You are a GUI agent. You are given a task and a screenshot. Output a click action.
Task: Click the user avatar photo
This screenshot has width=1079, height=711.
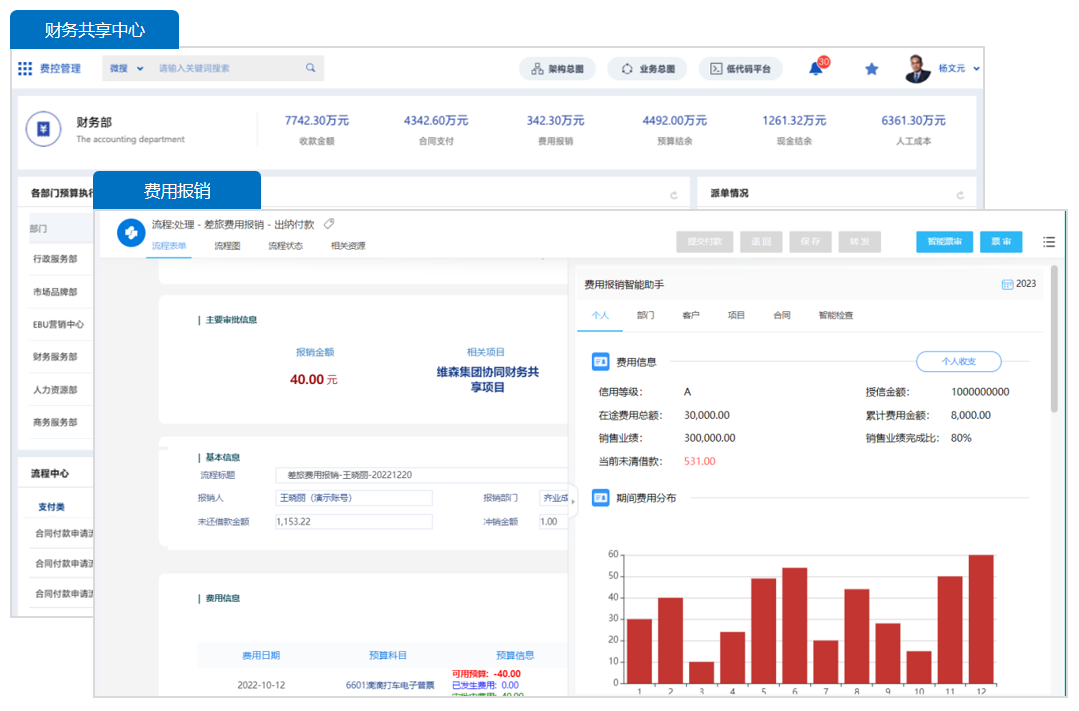click(x=918, y=69)
